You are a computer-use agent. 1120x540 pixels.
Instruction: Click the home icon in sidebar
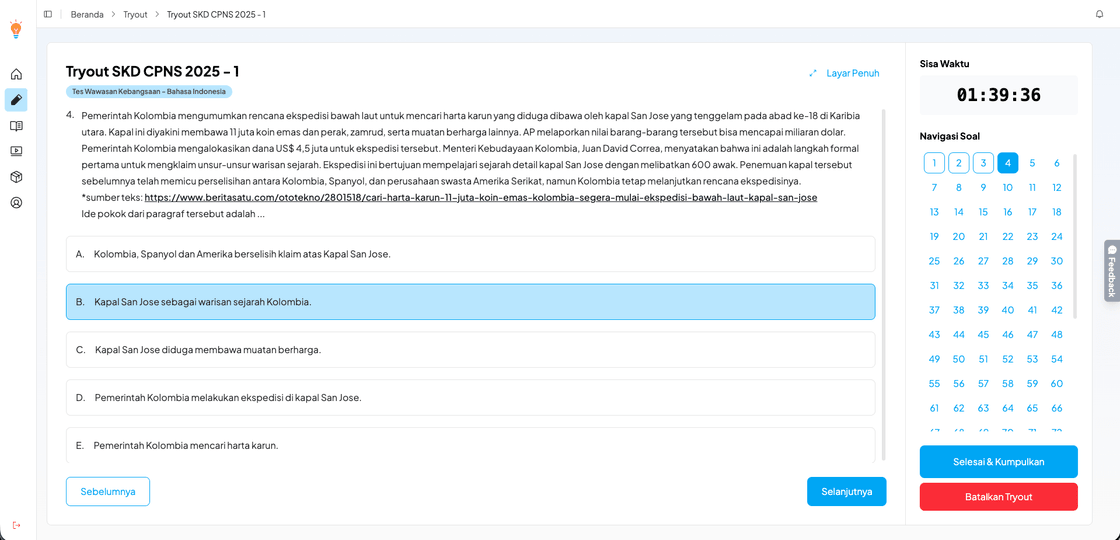(16, 74)
